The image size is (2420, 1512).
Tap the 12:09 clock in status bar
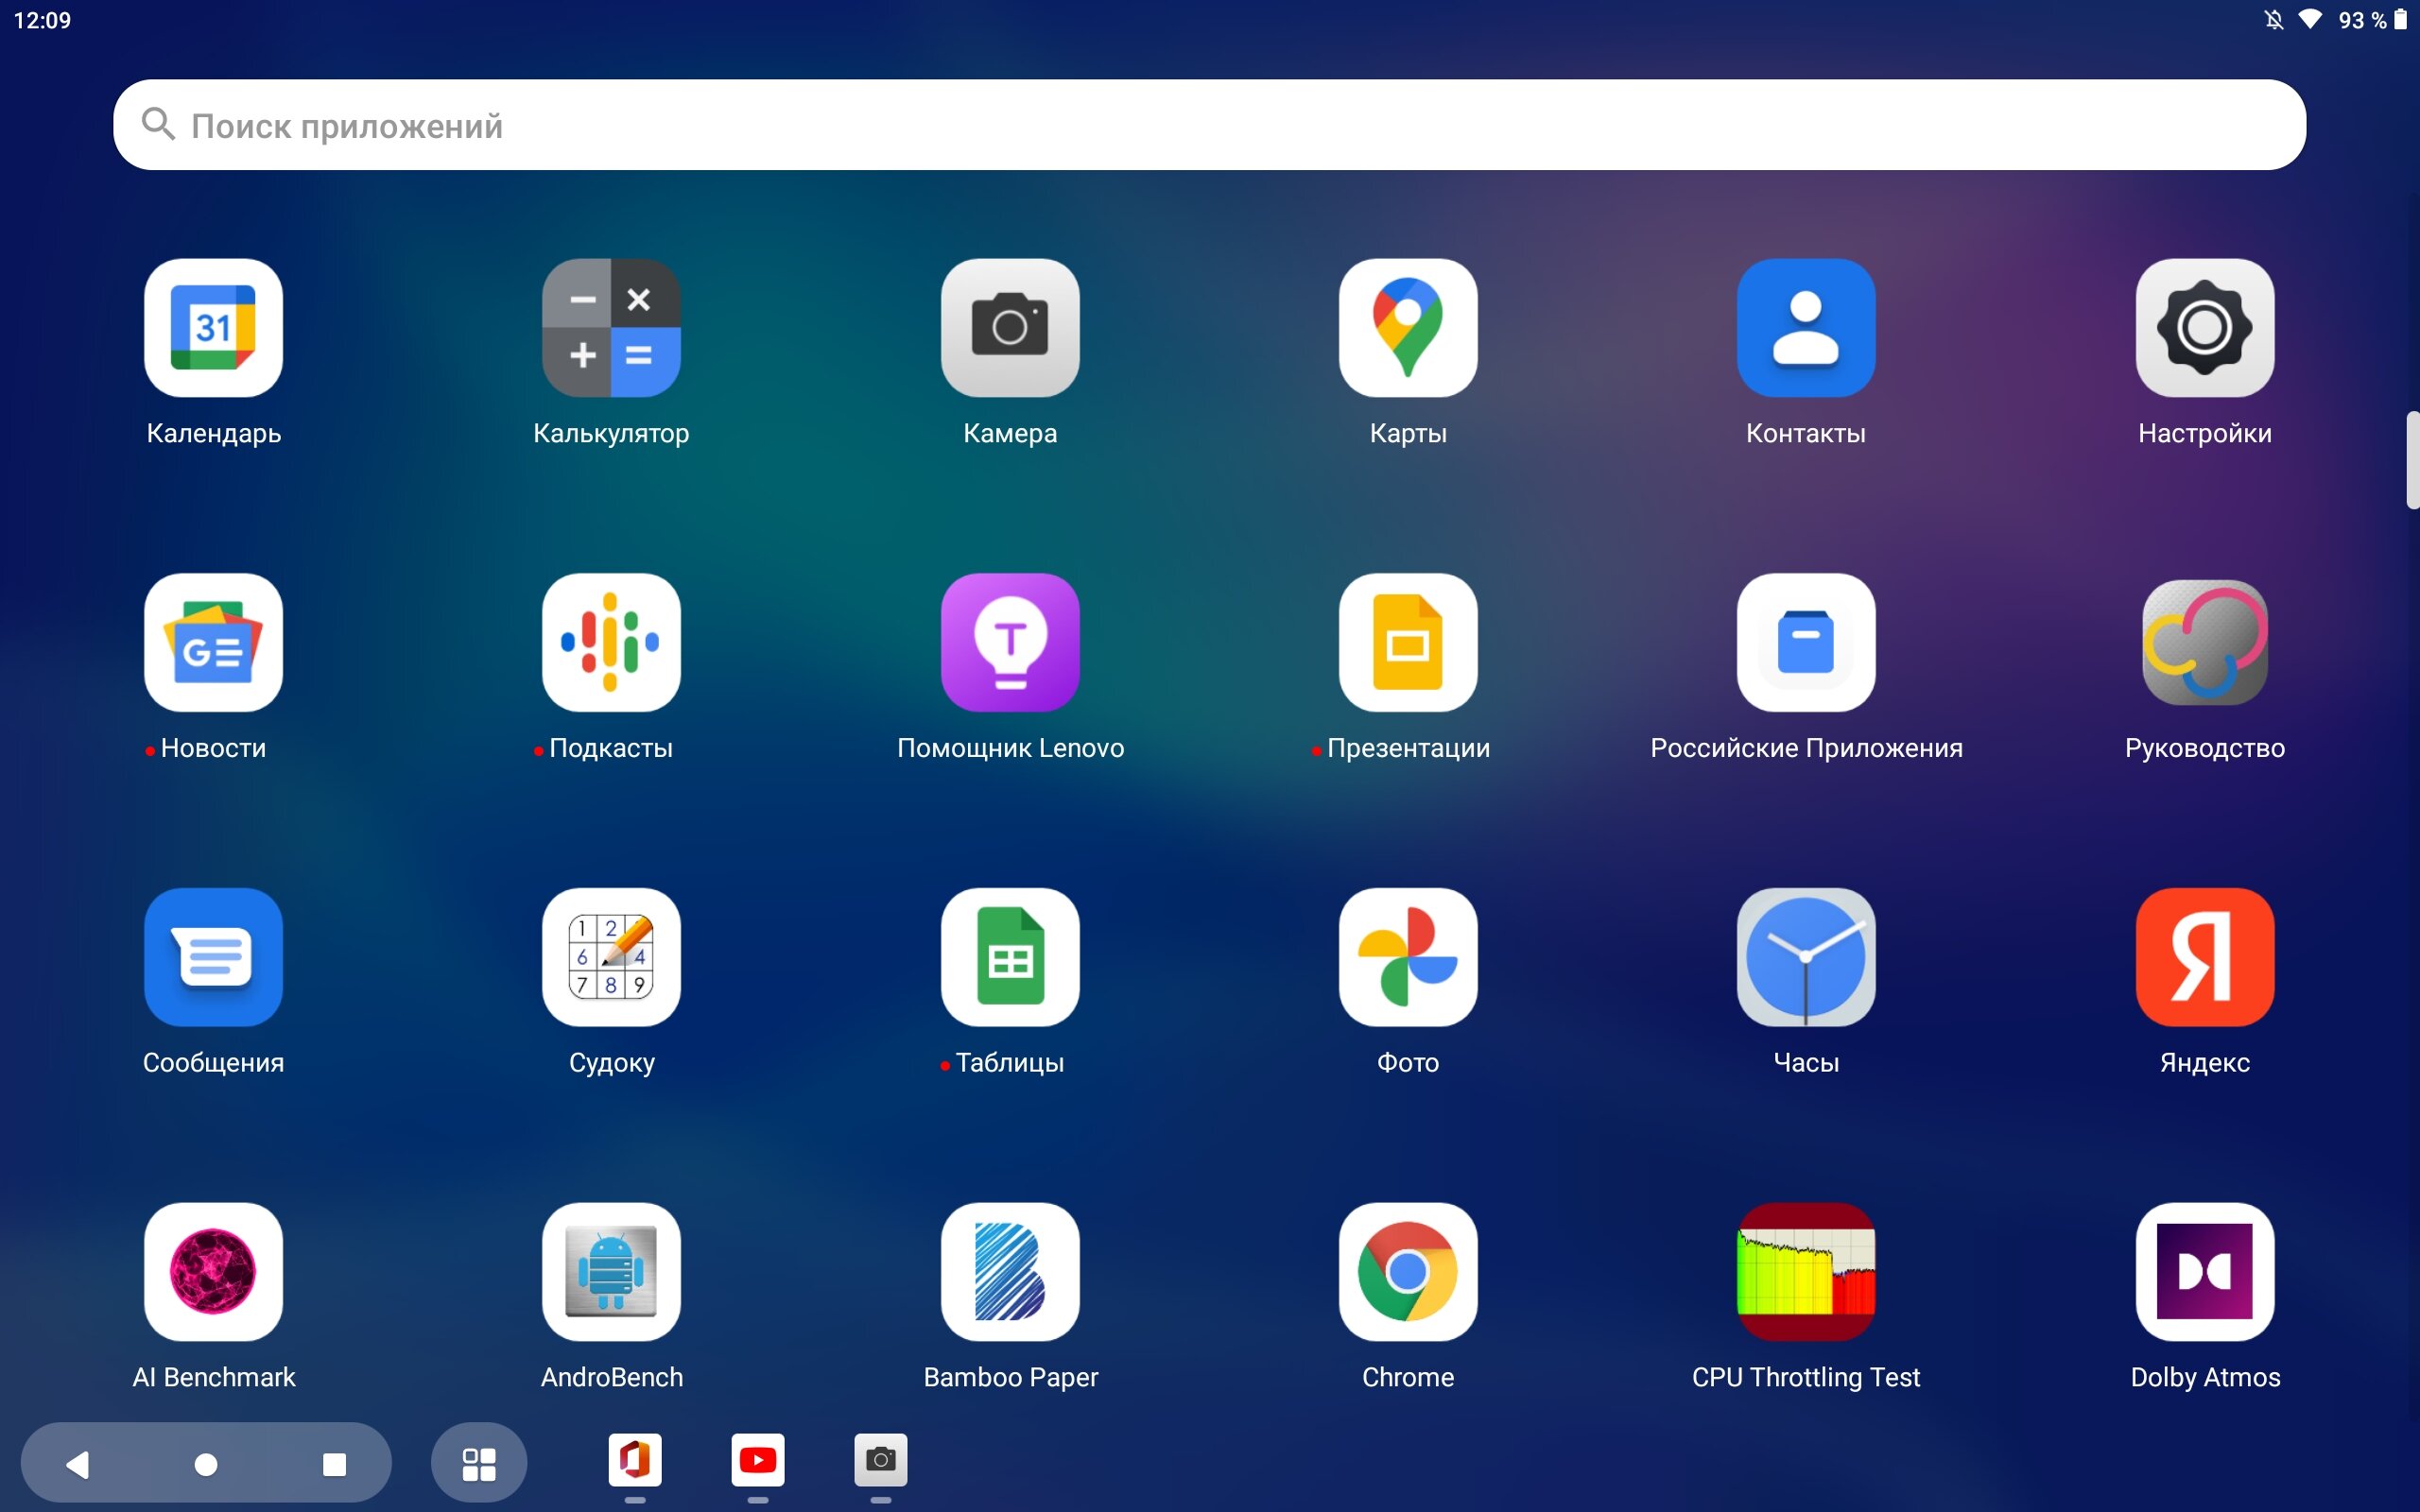point(42,20)
